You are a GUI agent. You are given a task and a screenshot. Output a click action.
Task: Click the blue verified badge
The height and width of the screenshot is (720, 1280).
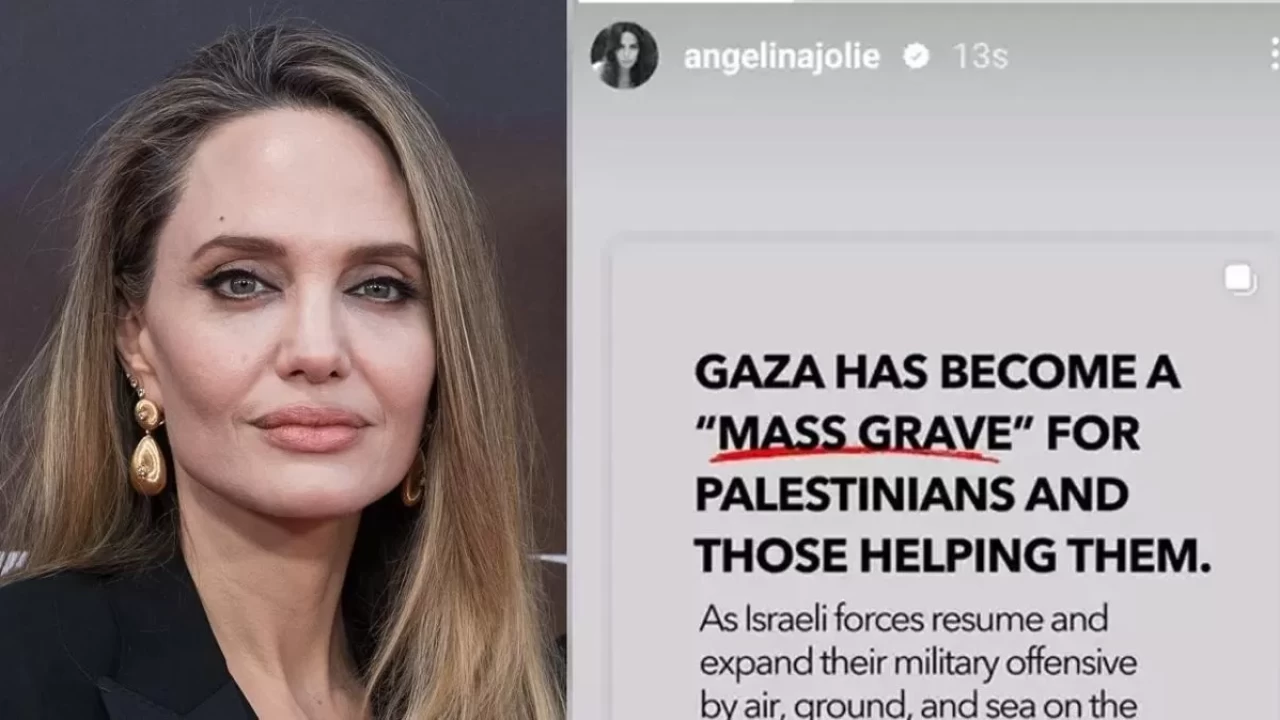916,57
